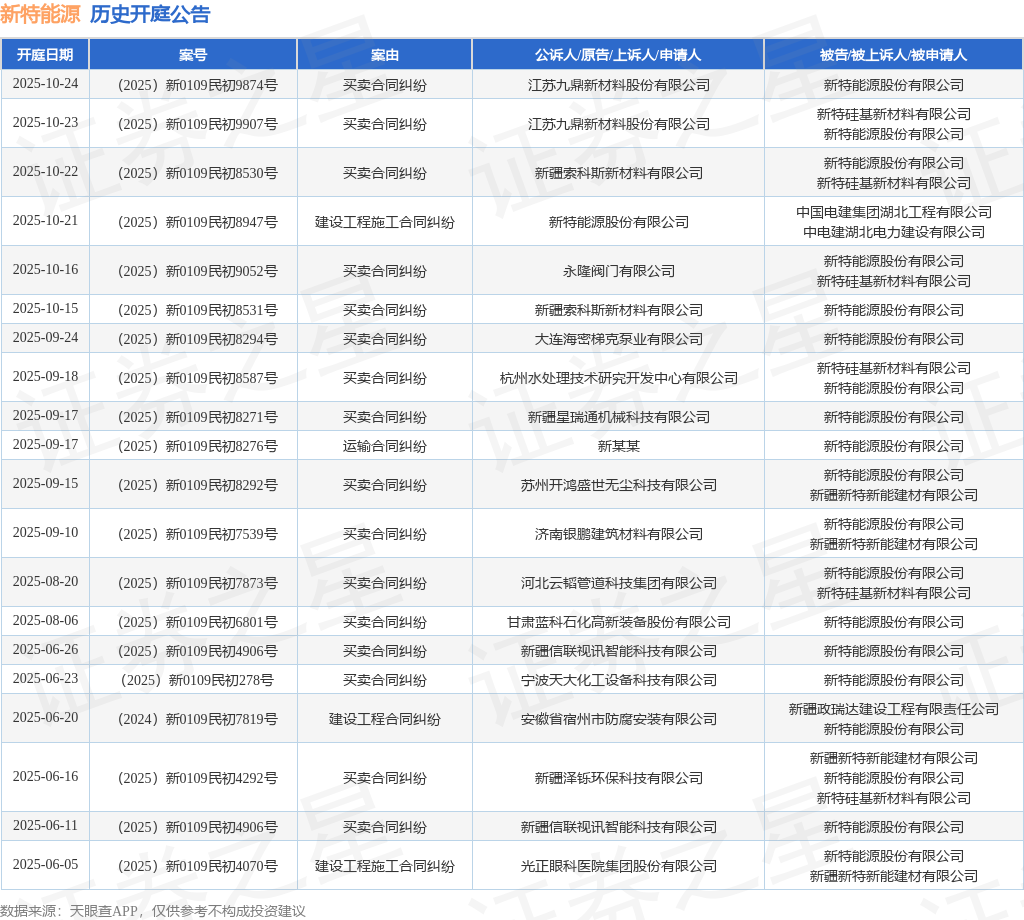Select case number (2024)新0109民初7819号
This screenshot has width=1024, height=920.
point(198,720)
